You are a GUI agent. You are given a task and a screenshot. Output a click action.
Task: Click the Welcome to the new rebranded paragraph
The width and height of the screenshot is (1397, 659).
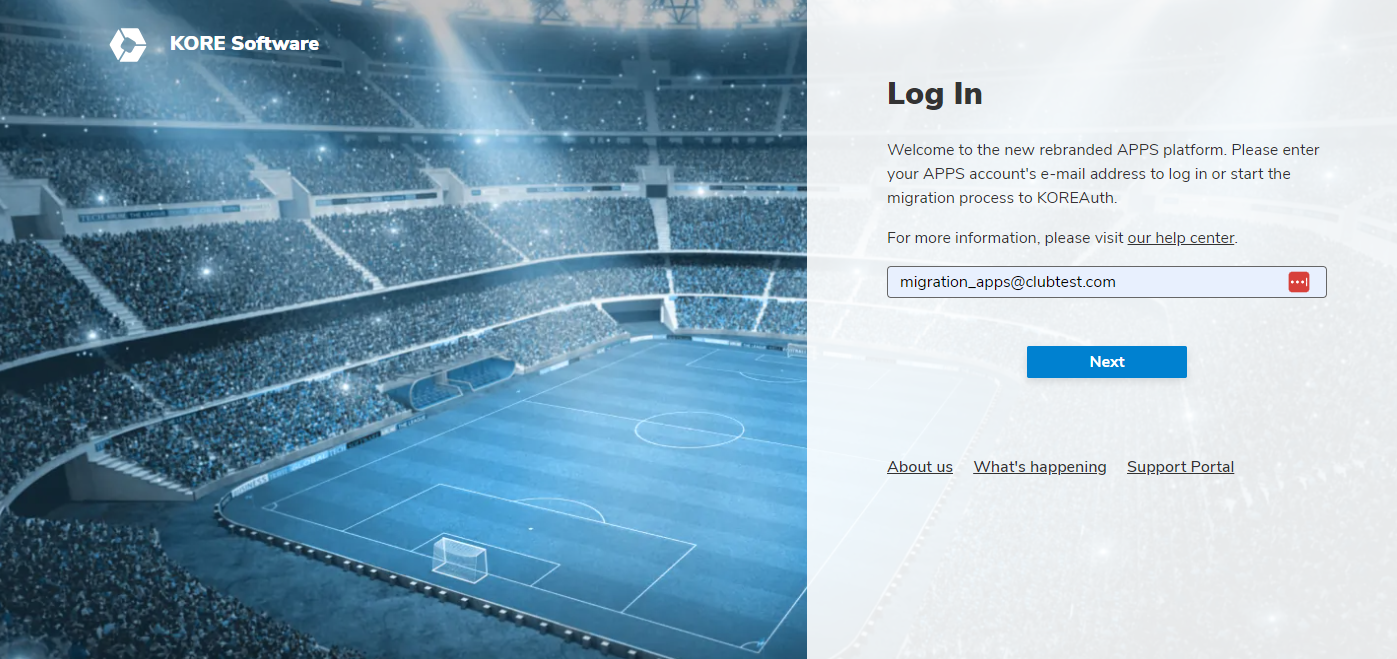(x=1103, y=174)
